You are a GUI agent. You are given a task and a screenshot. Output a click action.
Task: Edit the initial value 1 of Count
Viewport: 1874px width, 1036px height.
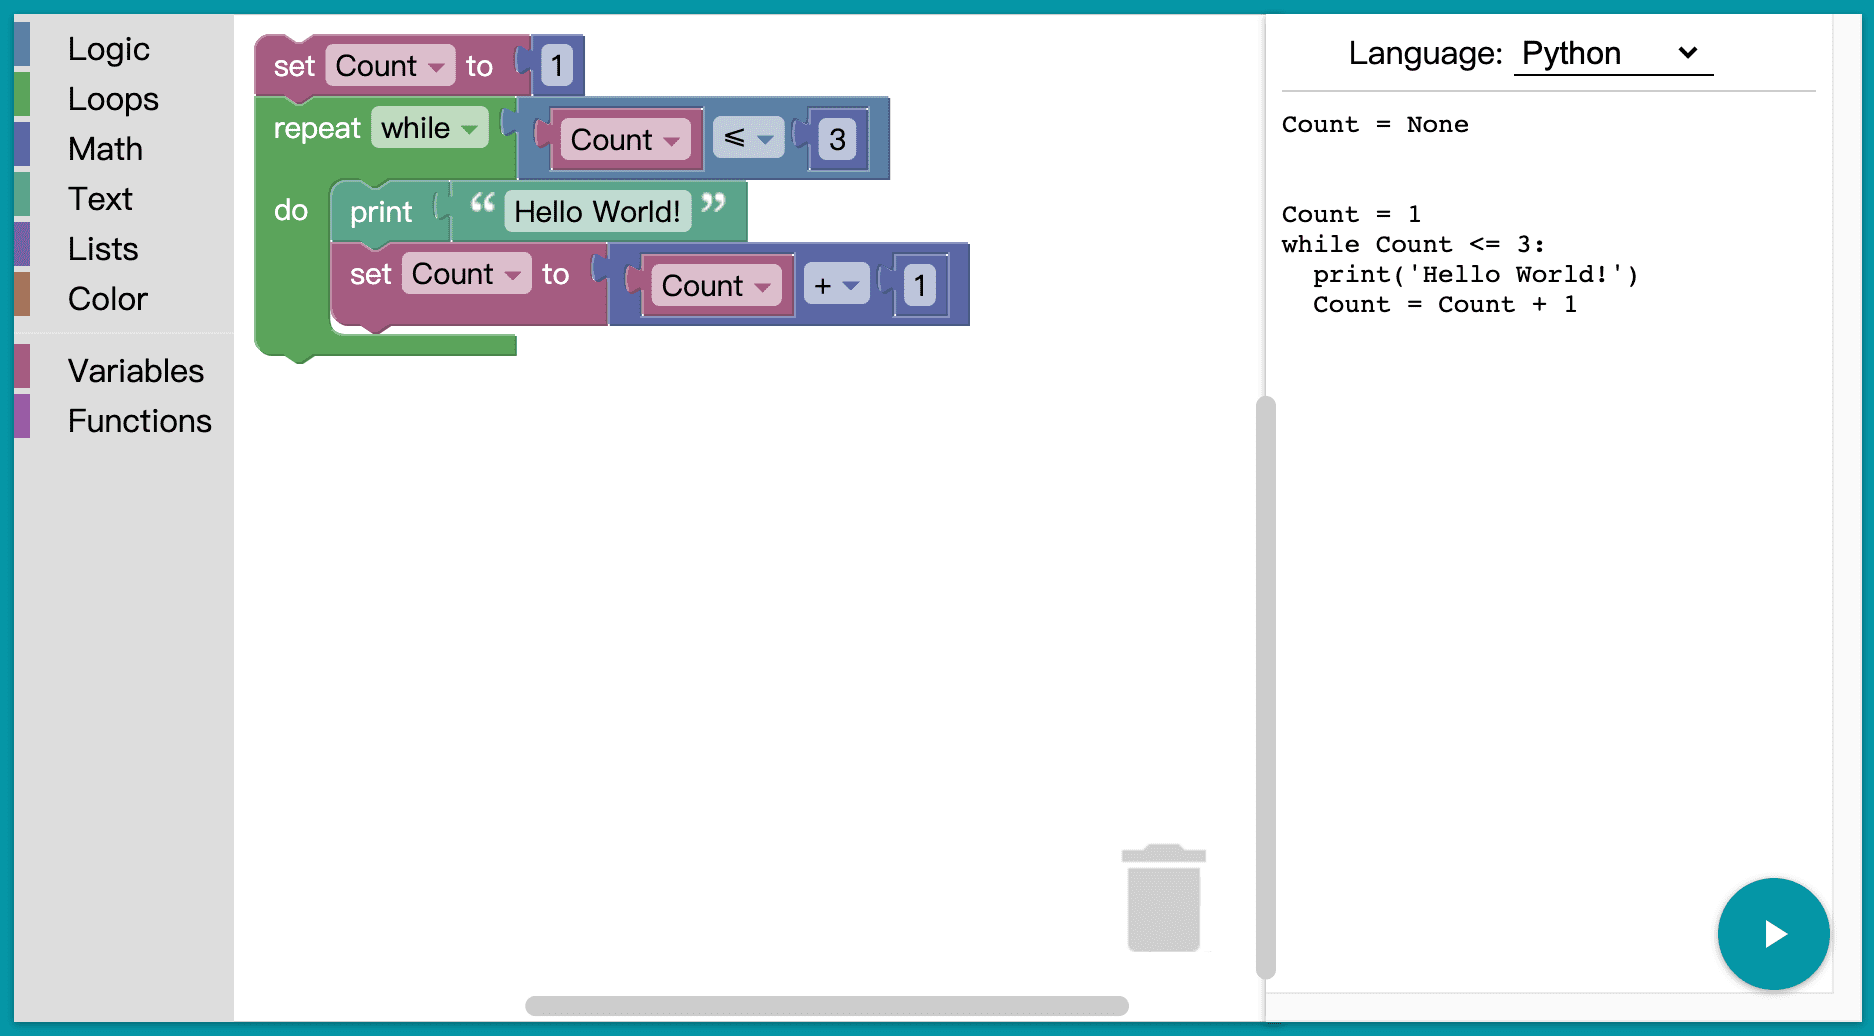(557, 66)
